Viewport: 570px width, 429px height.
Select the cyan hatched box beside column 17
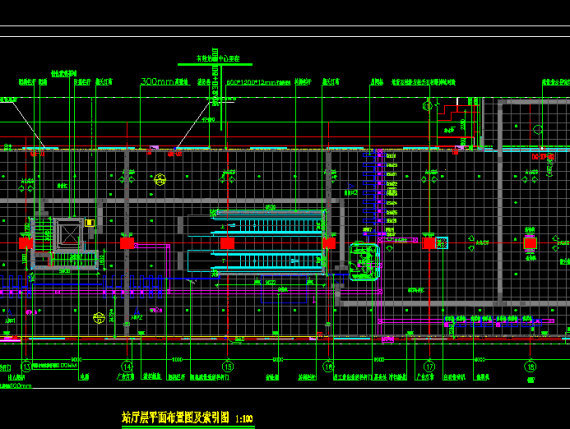pyautogui.click(x=442, y=243)
